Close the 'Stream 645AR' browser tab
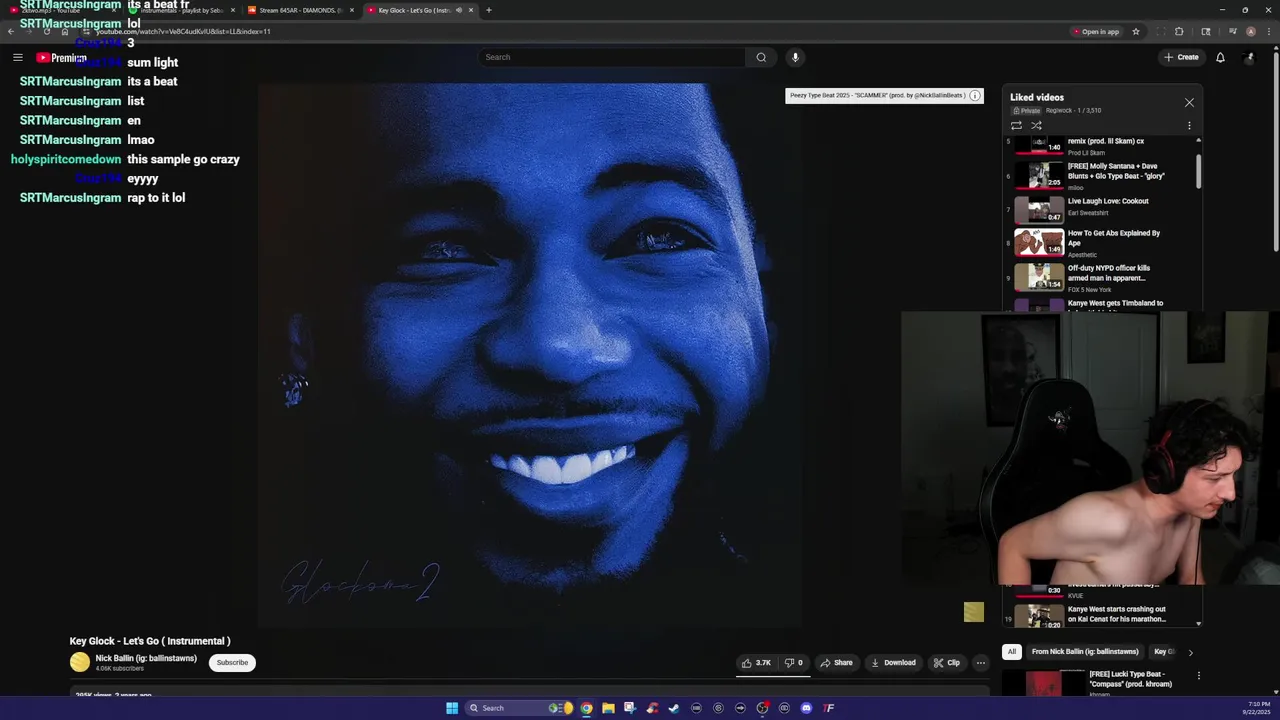Image resolution: width=1280 pixels, height=720 pixels. coord(351,10)
